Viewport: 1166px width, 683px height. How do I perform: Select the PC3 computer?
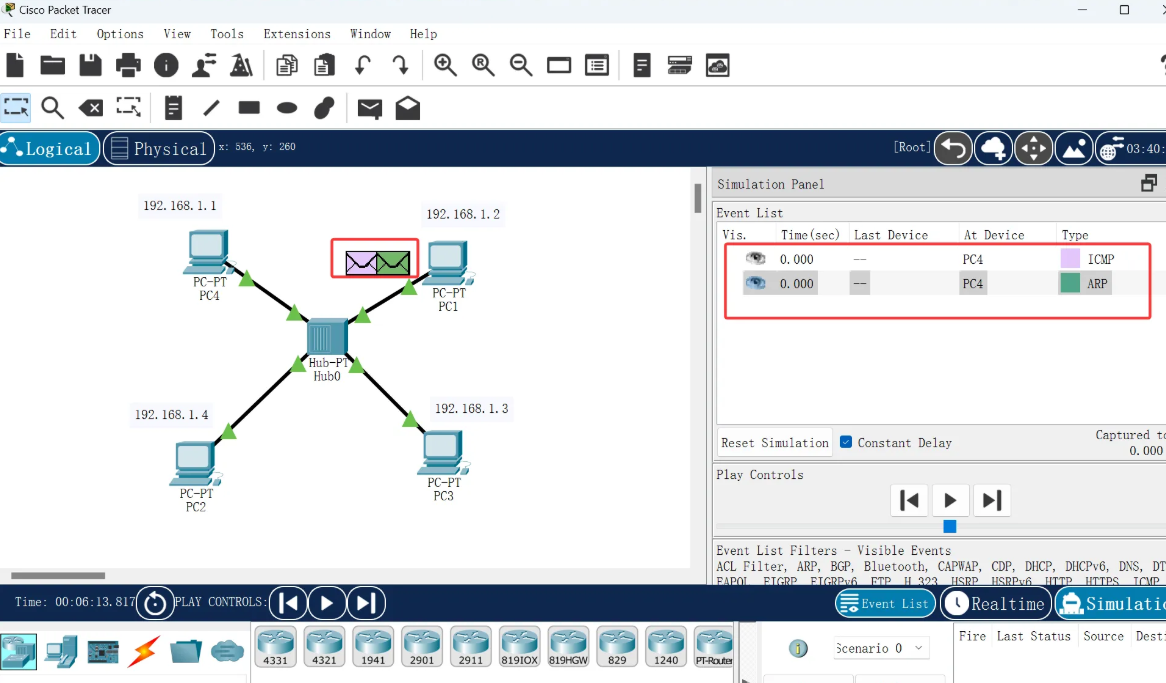point(444,453)
